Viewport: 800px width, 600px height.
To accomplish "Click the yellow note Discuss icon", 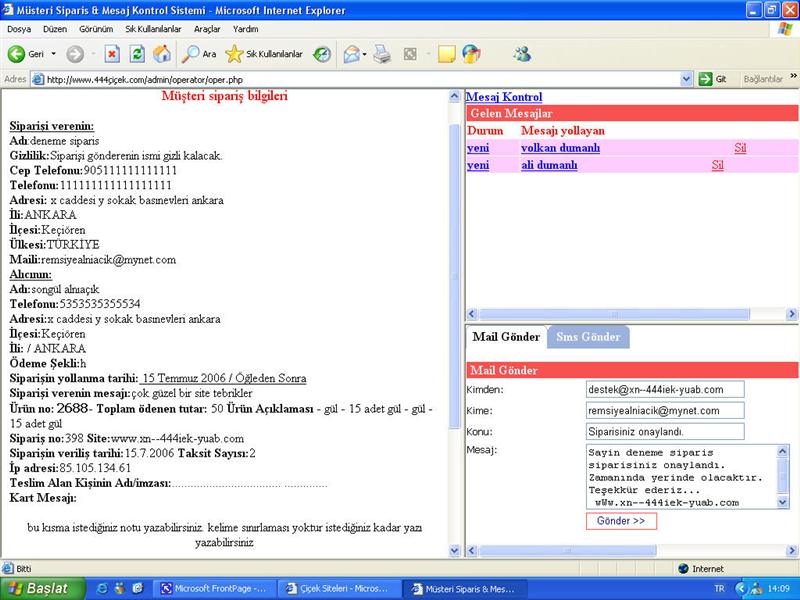I will coord(447,54).
